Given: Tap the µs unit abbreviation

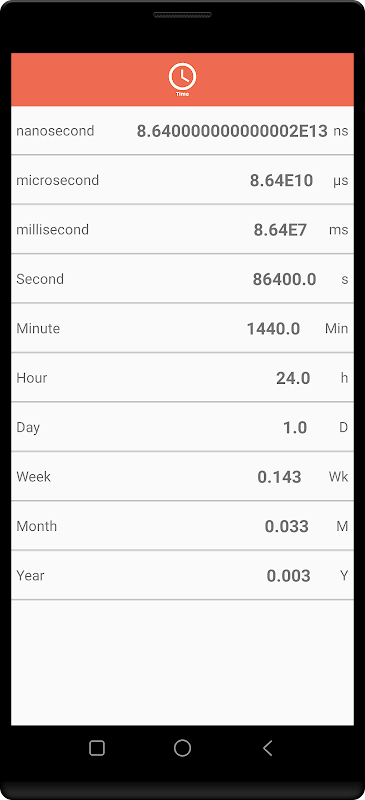Looking at the screenshot, I should click(x=340, y=181).
